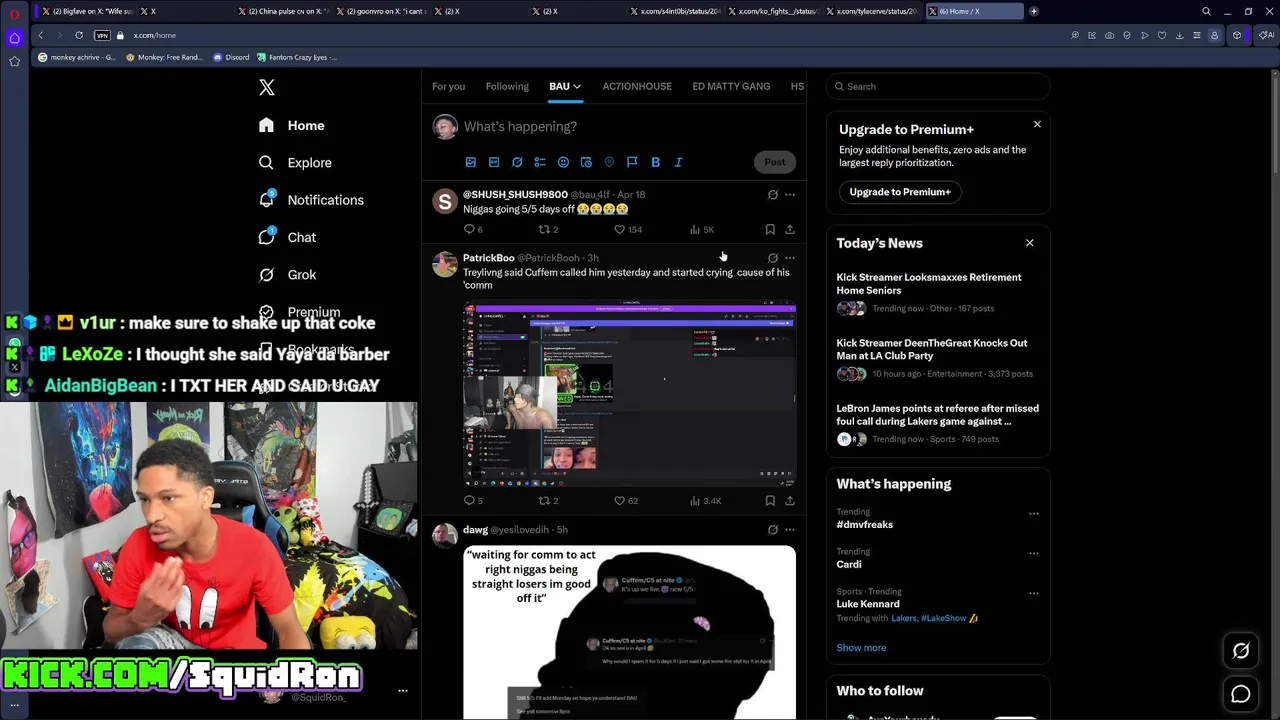Click the X logo above Home
The width and height of the screenshot is (1280, 720).
pos(267,88)
